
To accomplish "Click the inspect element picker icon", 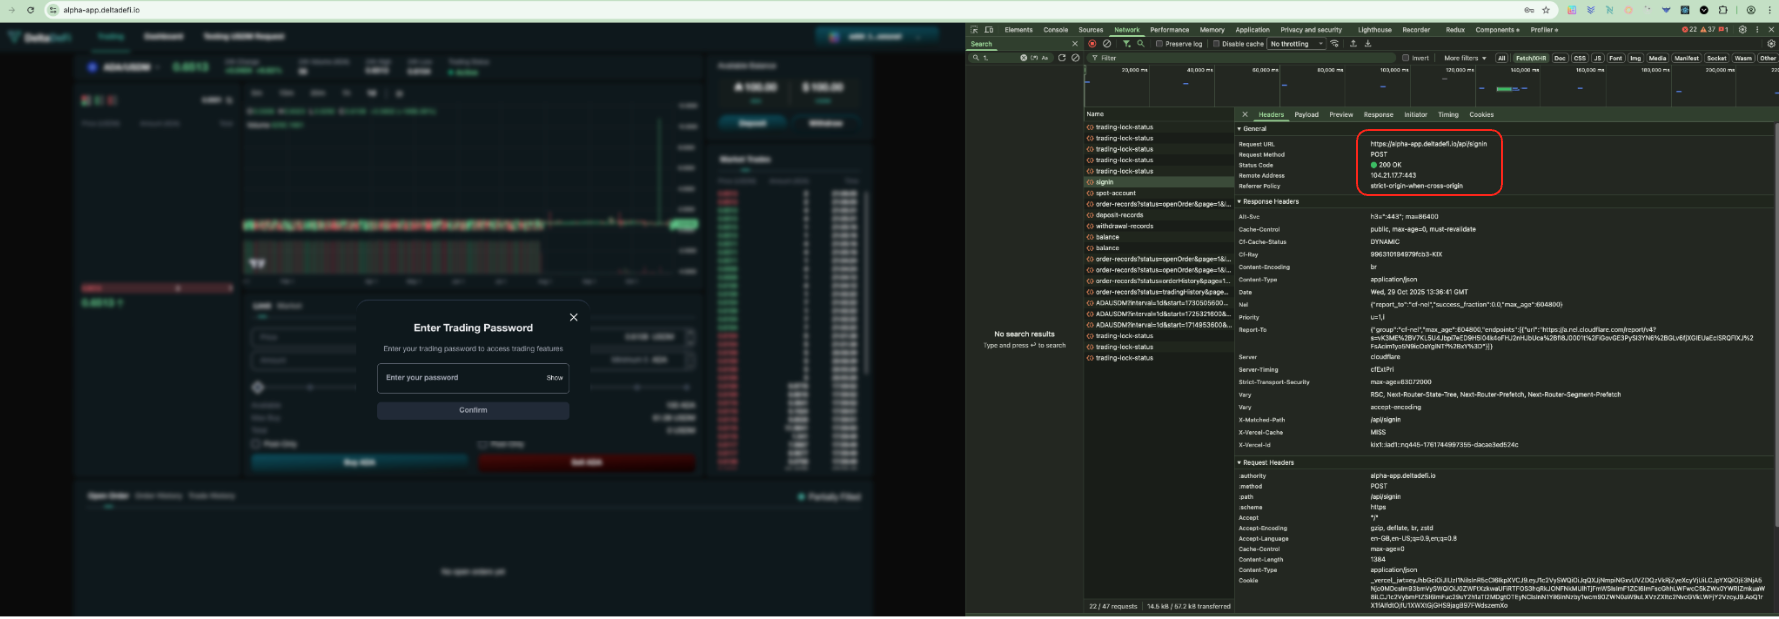I will coord(975,30).
